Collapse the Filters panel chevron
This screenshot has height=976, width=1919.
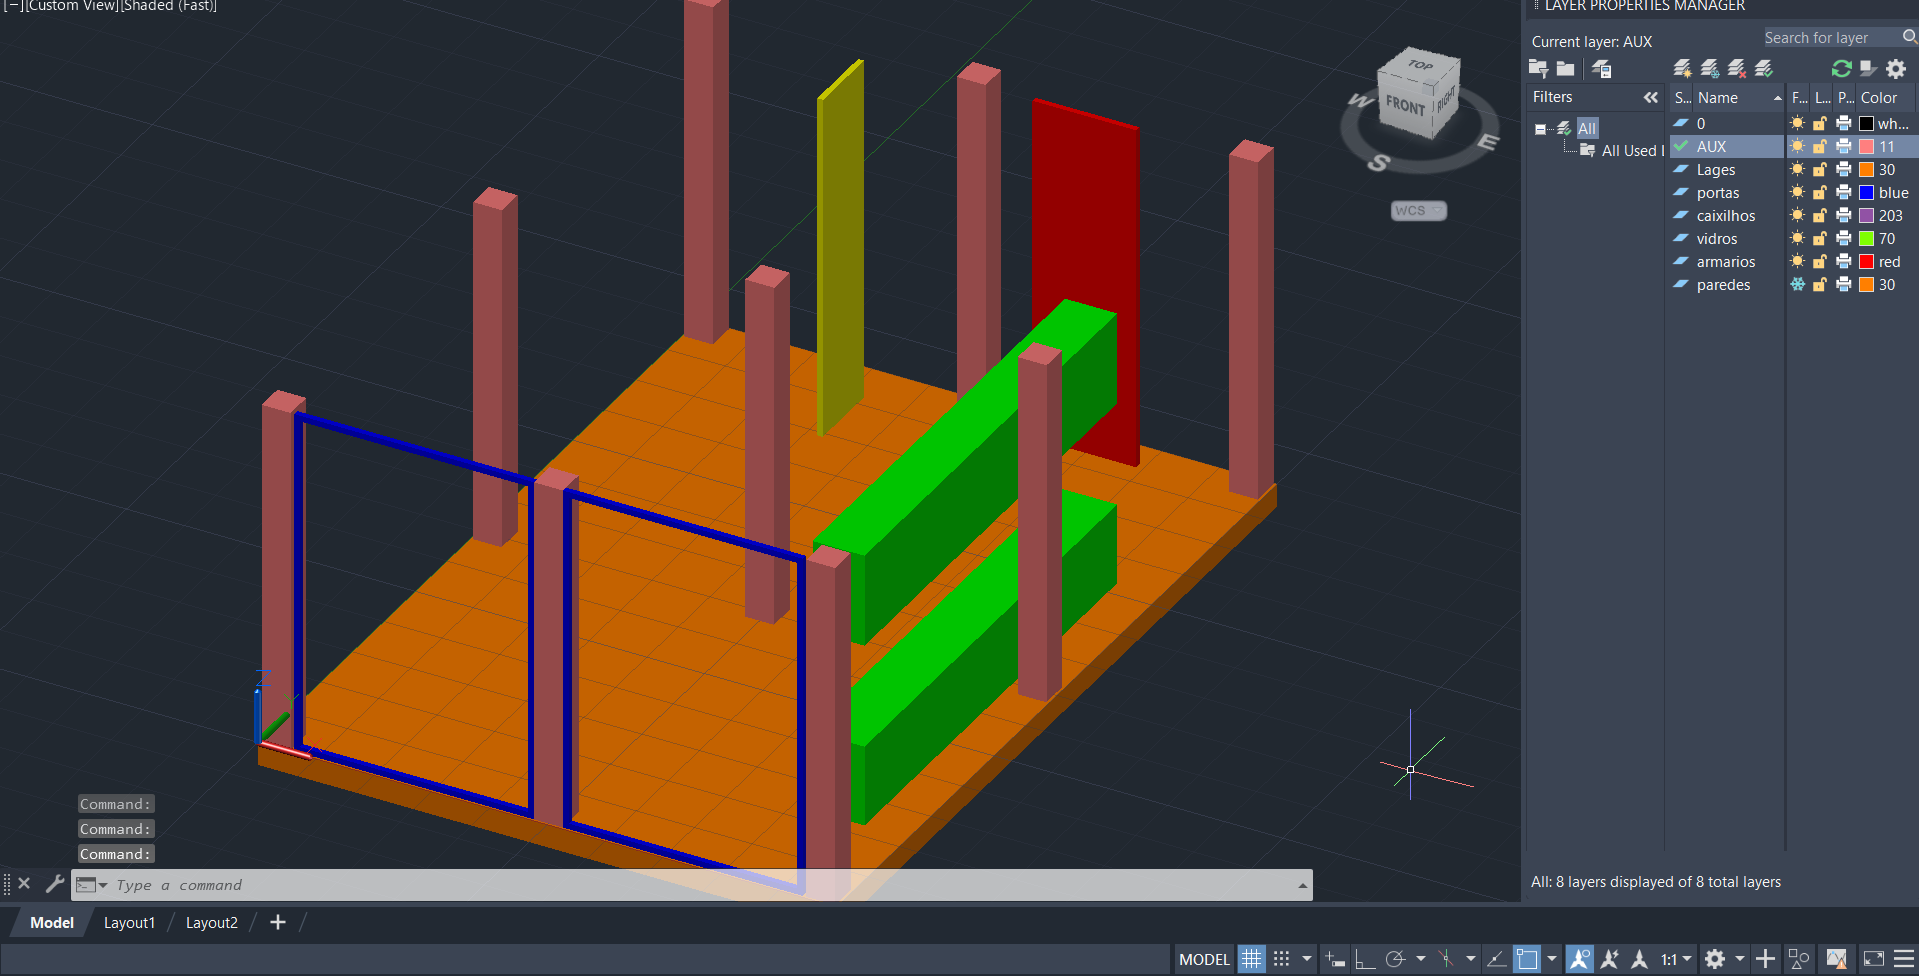tap(1651, 97)
